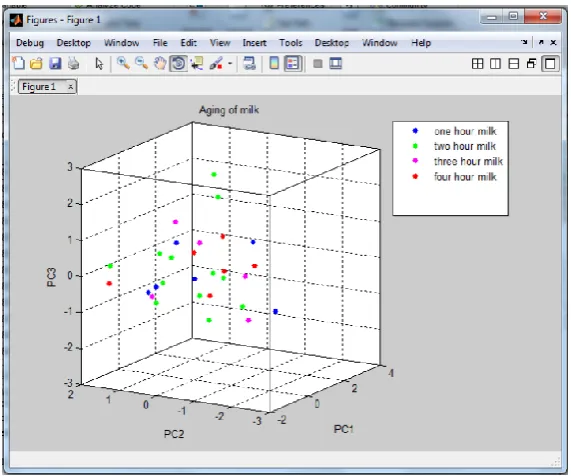
Task: Open the second Window menu before Help
Action: 379,43
